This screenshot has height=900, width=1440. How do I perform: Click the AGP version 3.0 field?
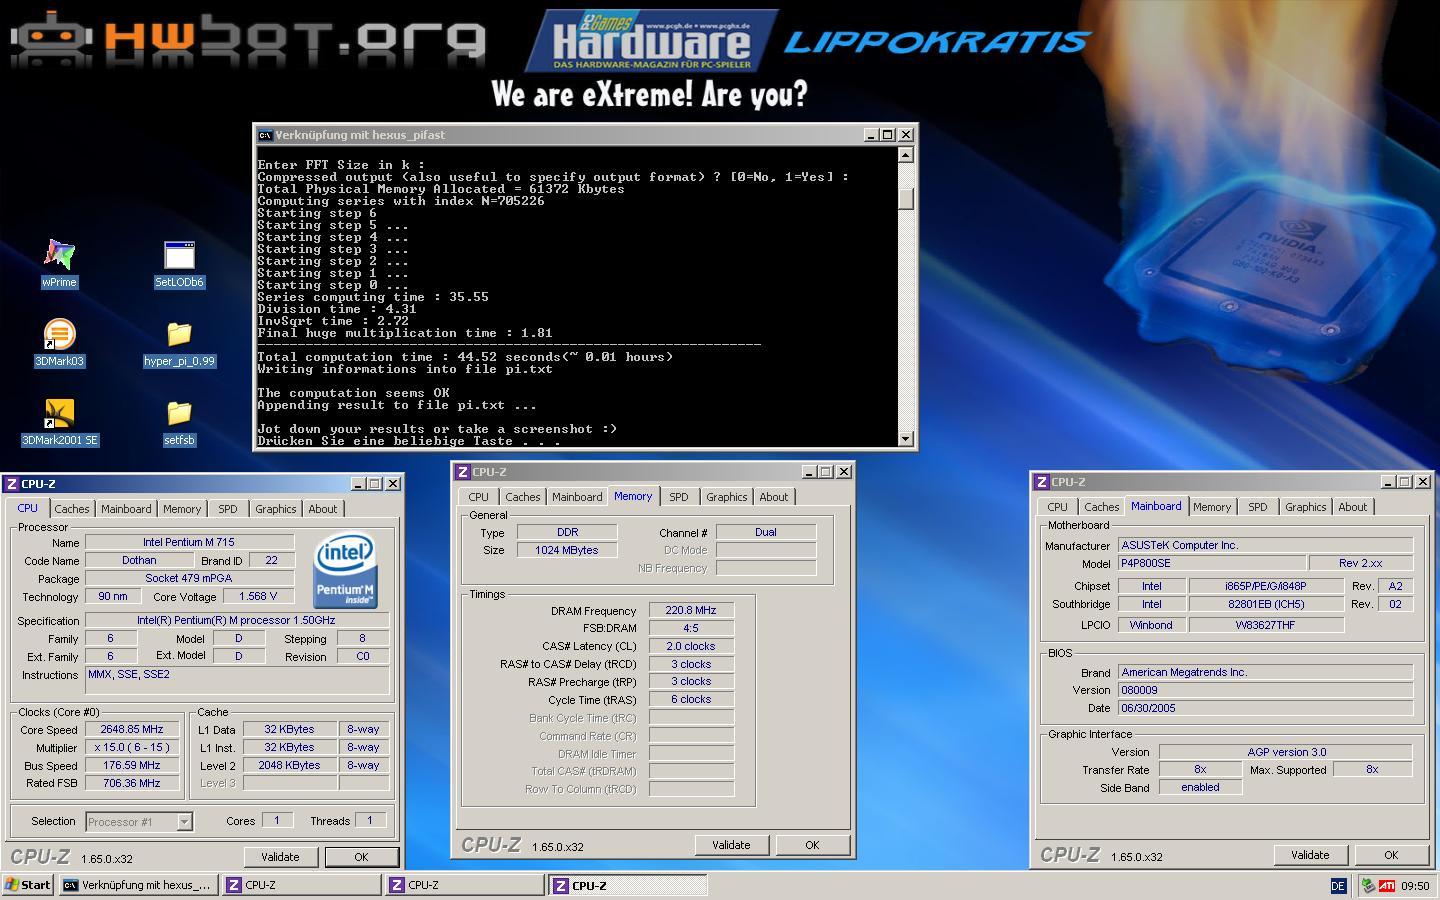tap(1286, 752)
